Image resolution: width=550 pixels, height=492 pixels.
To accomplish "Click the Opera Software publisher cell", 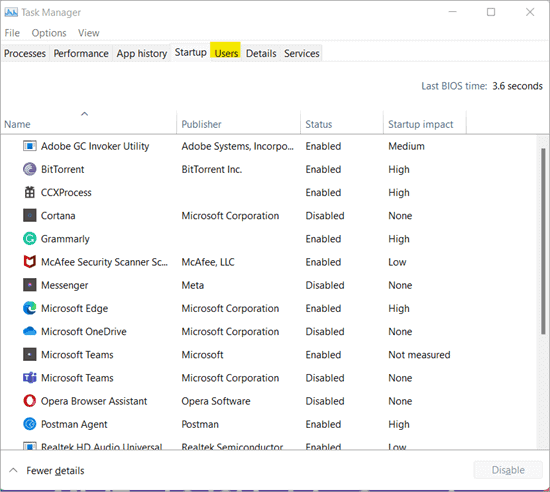I will [x=216, y=400].
